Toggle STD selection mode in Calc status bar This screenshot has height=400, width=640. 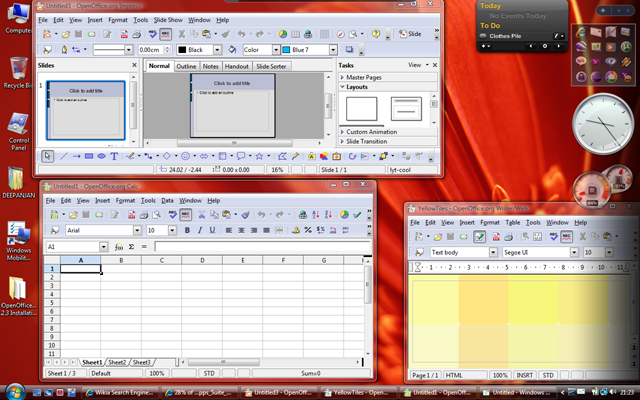[209, 373]
